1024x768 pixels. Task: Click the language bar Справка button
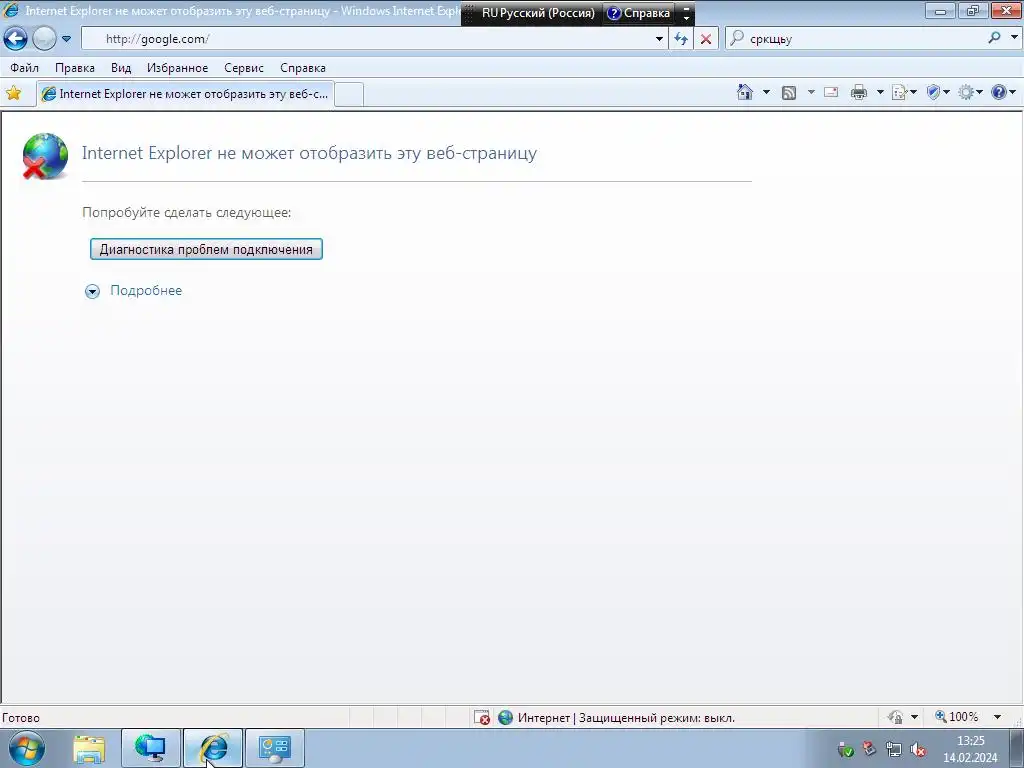(639, 13)
